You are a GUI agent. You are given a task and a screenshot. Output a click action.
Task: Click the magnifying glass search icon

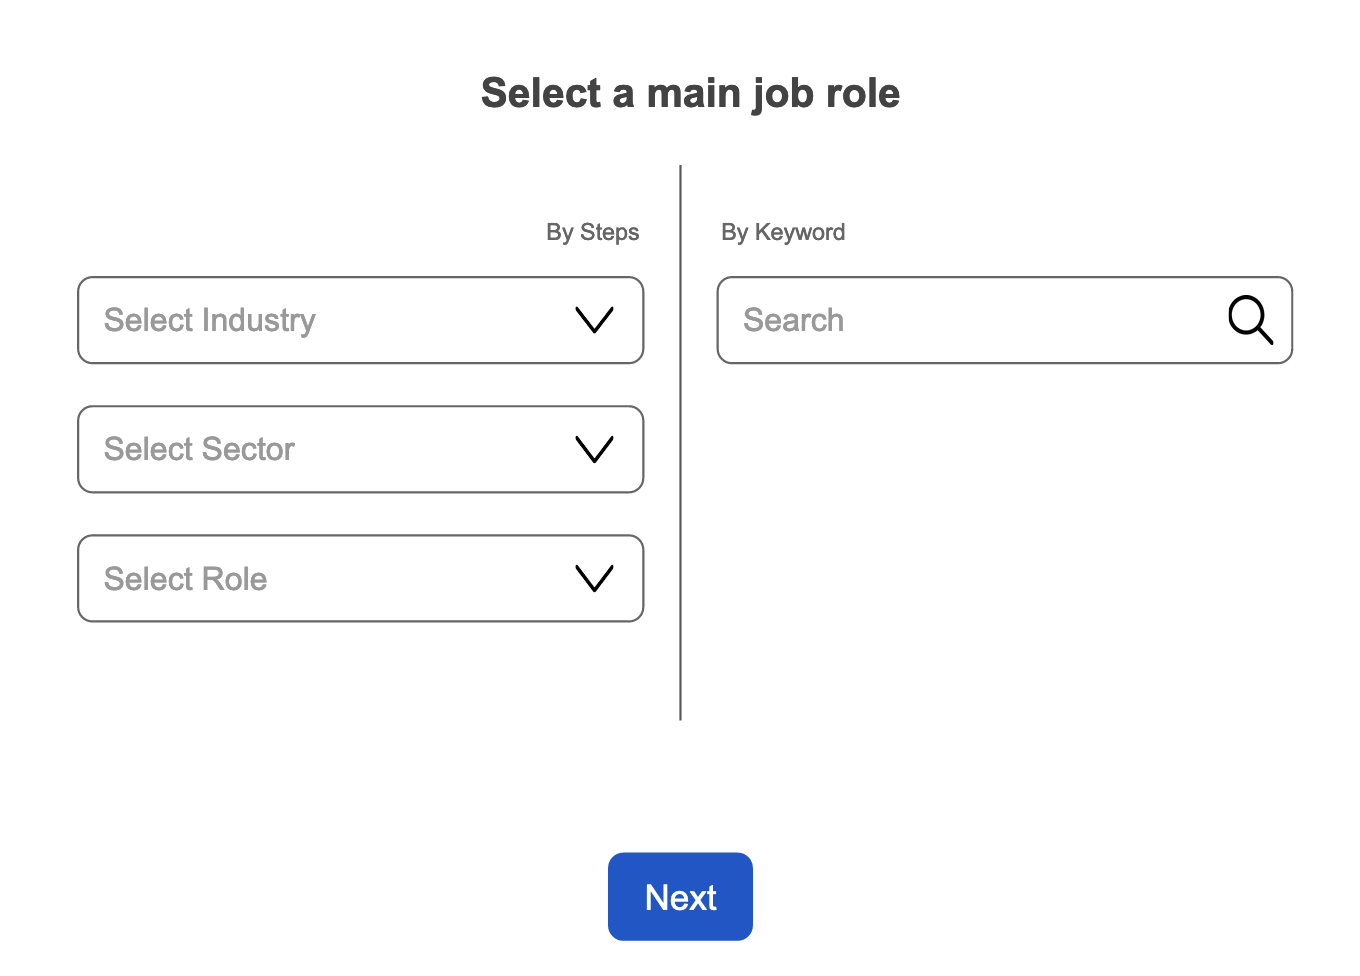1250,320
